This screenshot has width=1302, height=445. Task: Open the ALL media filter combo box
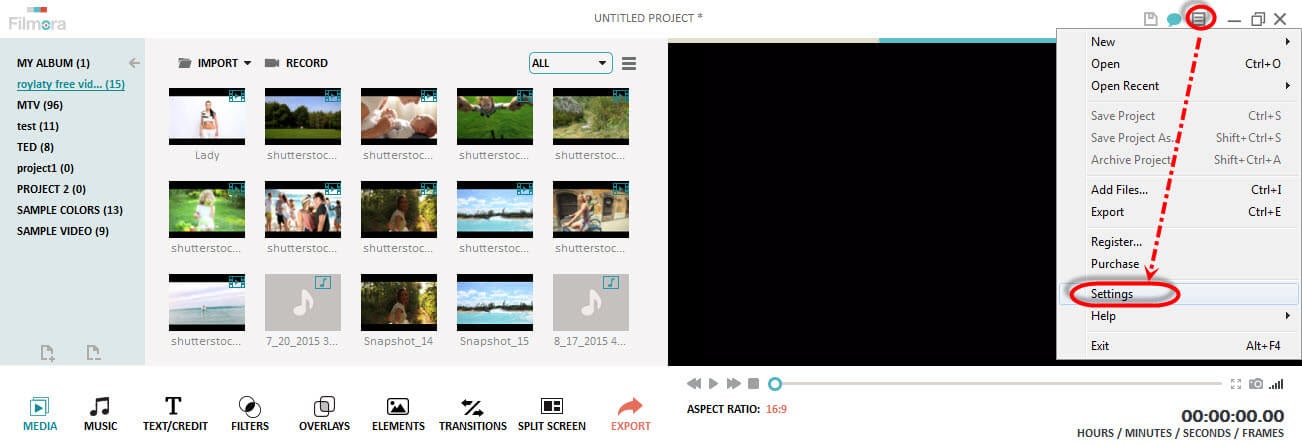[x=570, y=63]
